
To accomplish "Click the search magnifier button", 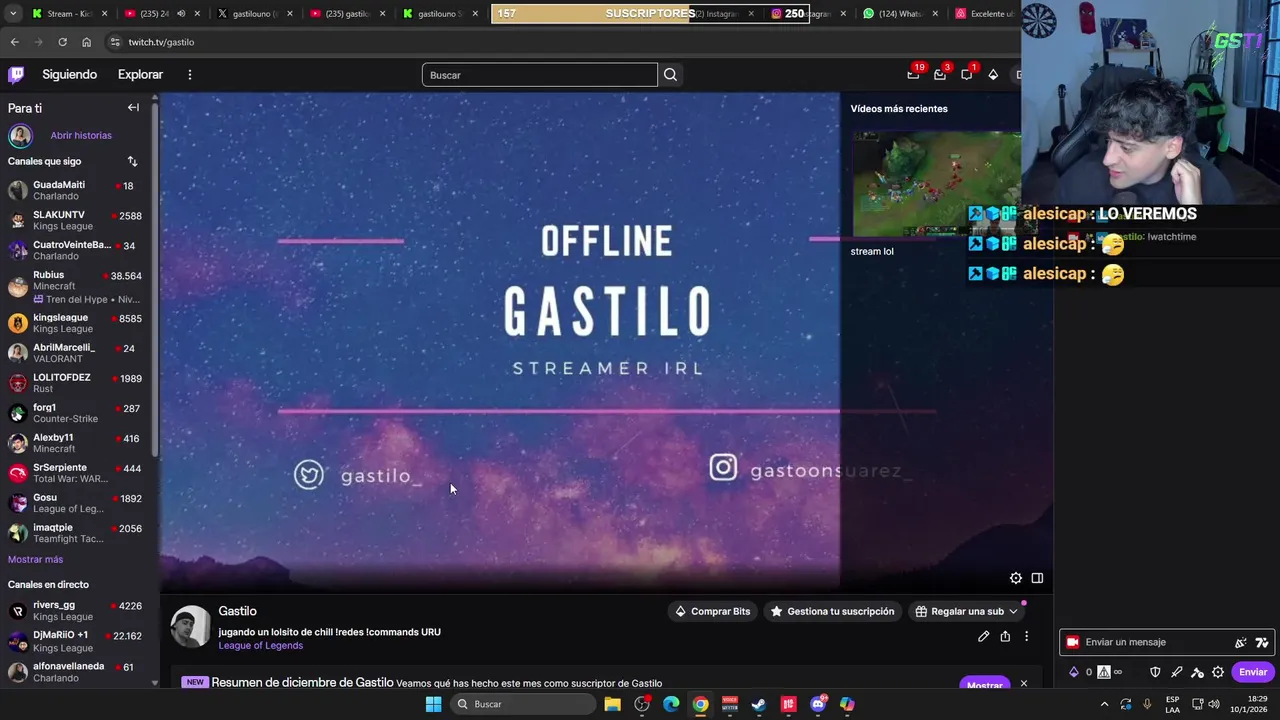I will point(670,75).
